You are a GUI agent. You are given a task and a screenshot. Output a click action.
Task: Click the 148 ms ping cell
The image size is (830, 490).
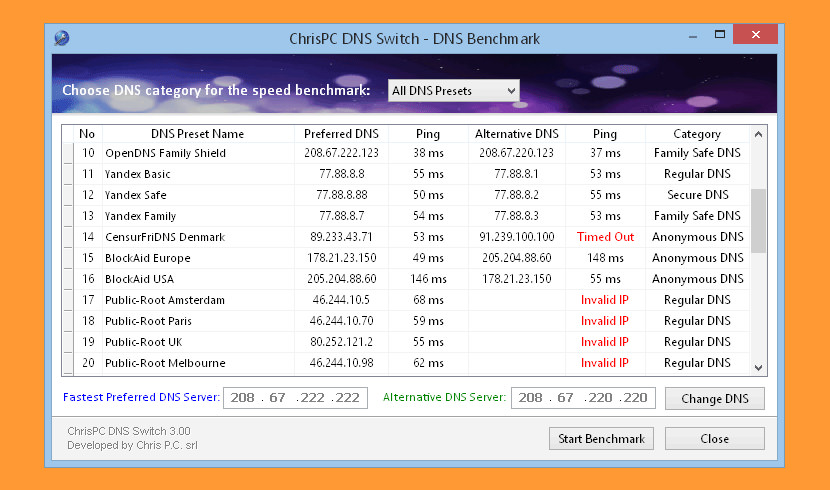point(605,258)
